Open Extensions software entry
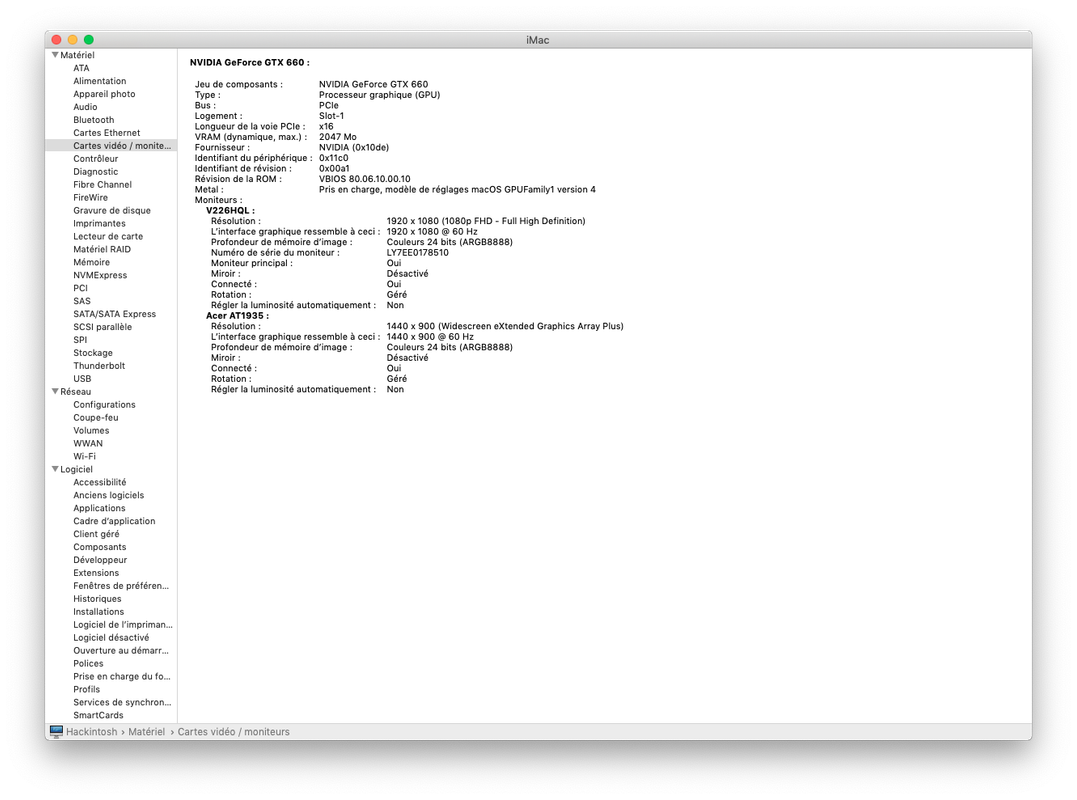The width and height of the screenshot is (1077, 800). 96,573
